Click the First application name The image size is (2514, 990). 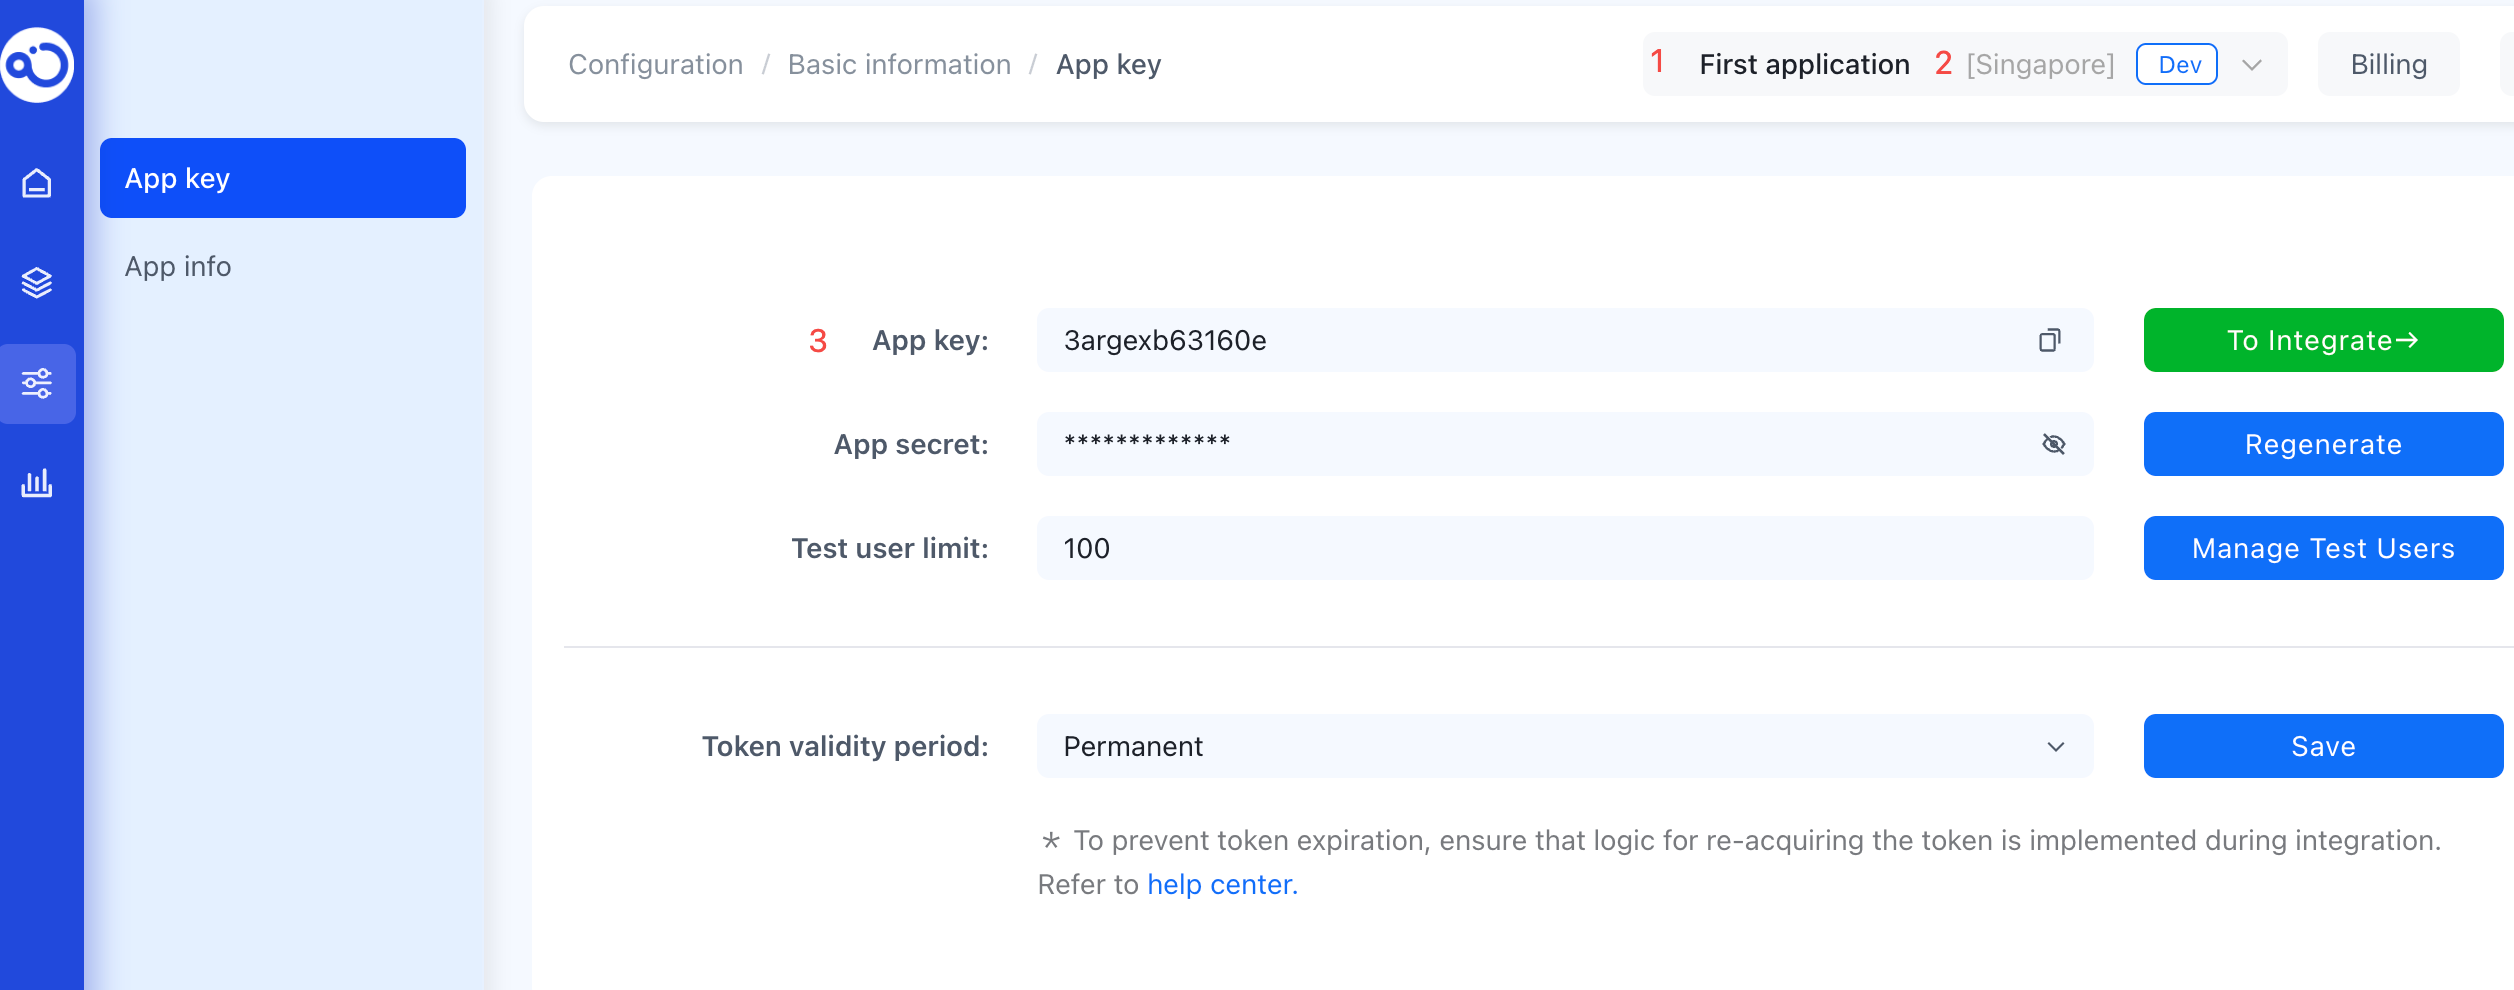point(1804,65)
